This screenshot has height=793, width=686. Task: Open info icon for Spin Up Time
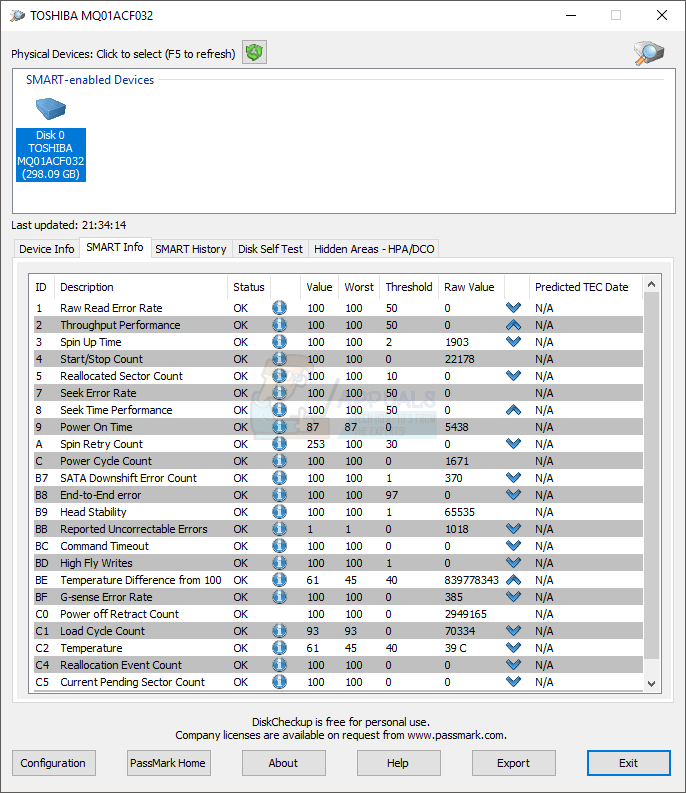pyautogui.click(x=279, y=342)
